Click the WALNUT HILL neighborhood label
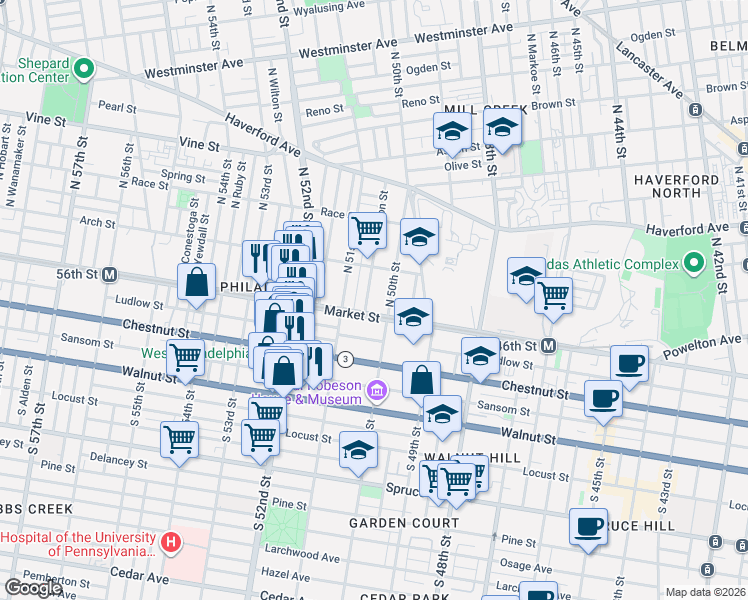 (472, 458)
